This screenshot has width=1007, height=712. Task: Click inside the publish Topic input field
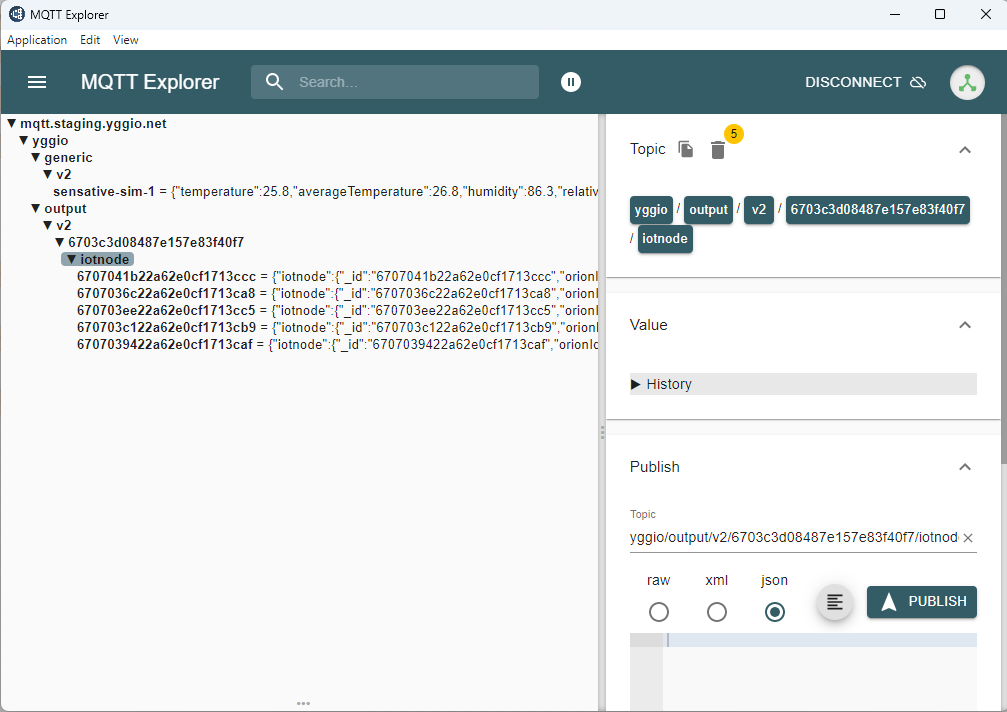[790, 537]
